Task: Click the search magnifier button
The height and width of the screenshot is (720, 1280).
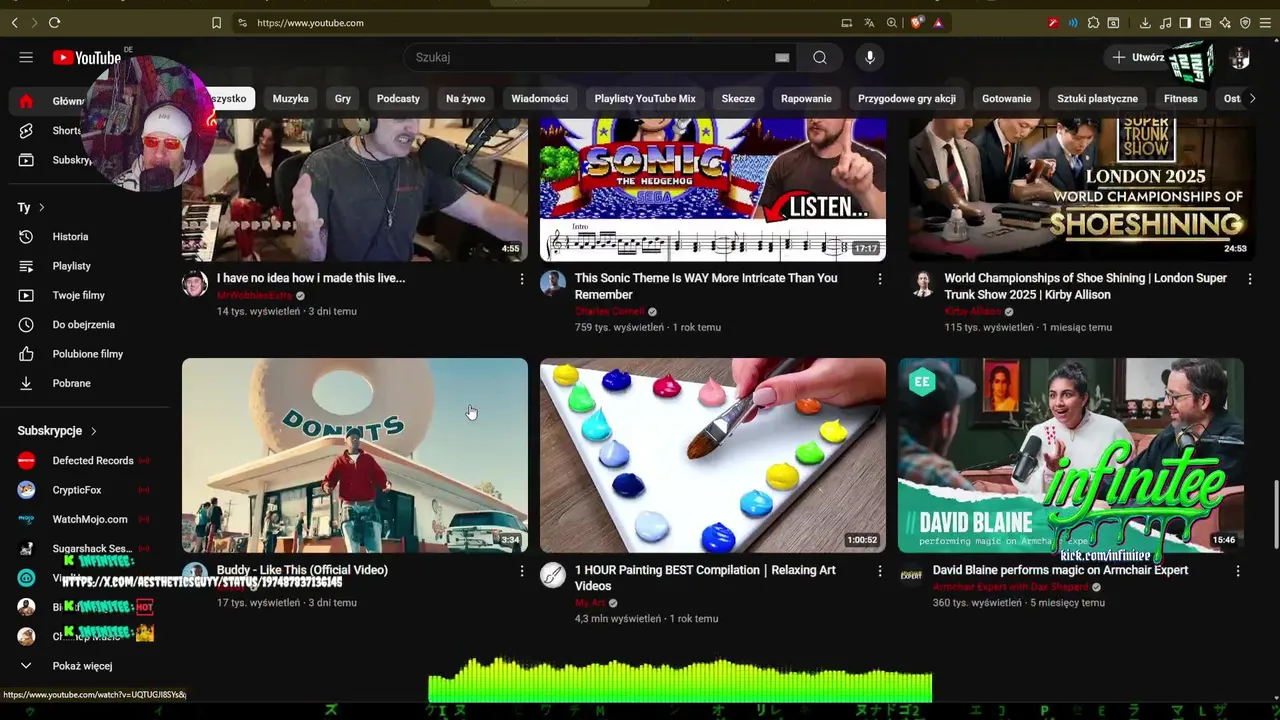Action: [820, 57]
